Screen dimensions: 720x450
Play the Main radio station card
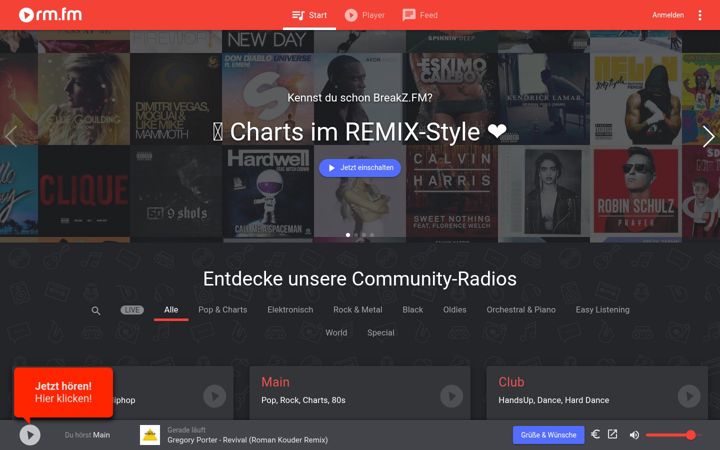point(452,396)
